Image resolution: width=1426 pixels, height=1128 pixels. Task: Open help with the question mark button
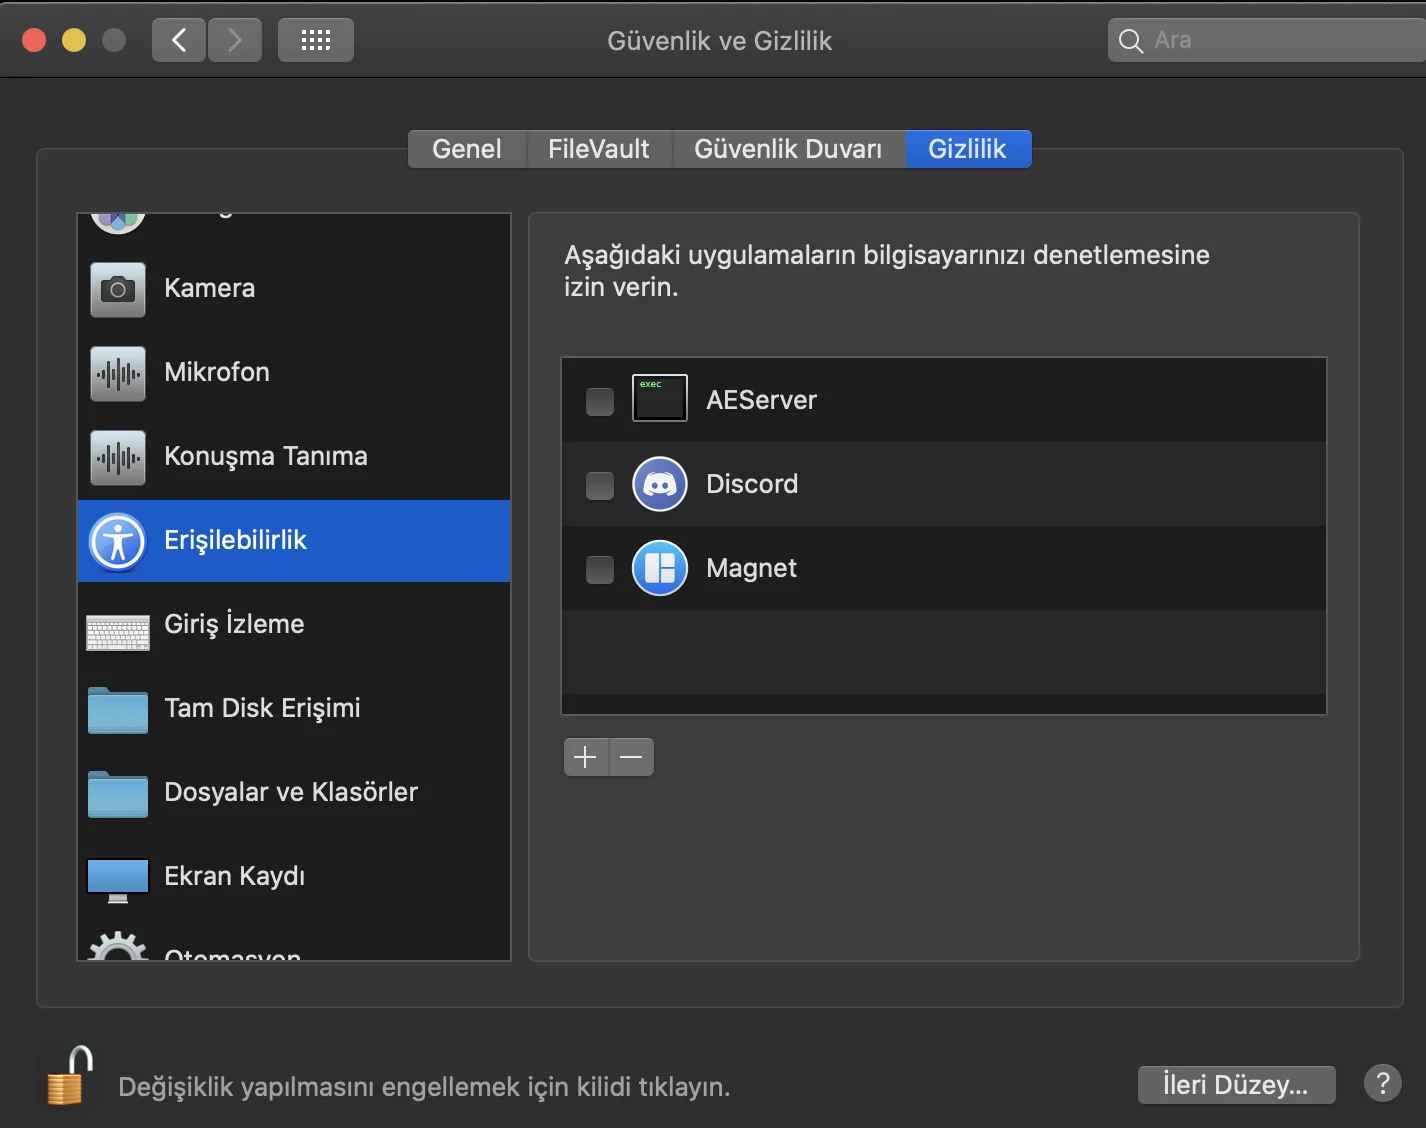[x=1382, y=1083]
